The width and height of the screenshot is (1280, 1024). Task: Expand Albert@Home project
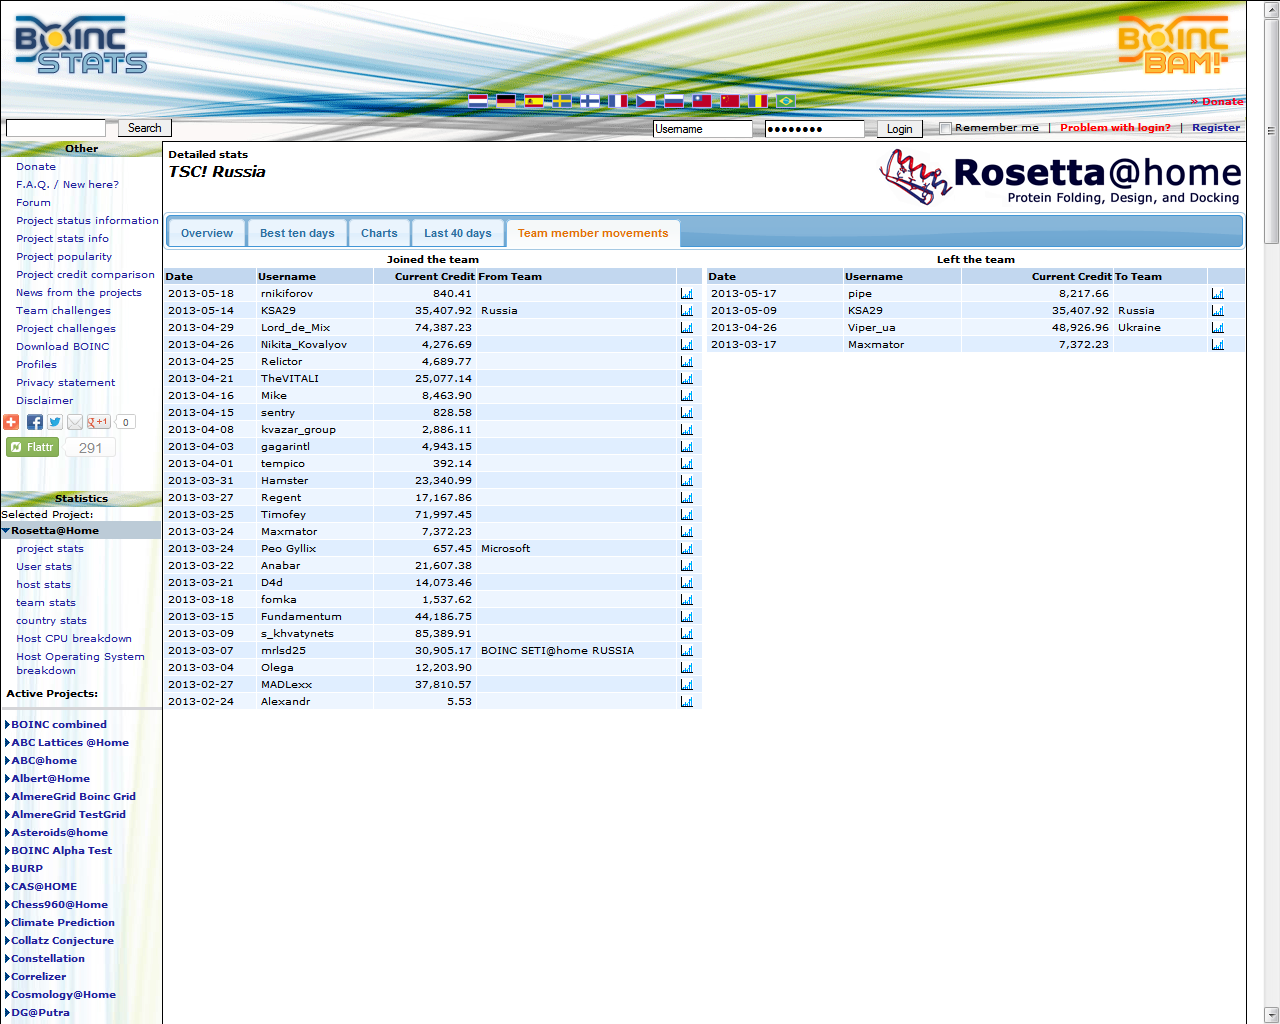point(7,779)
